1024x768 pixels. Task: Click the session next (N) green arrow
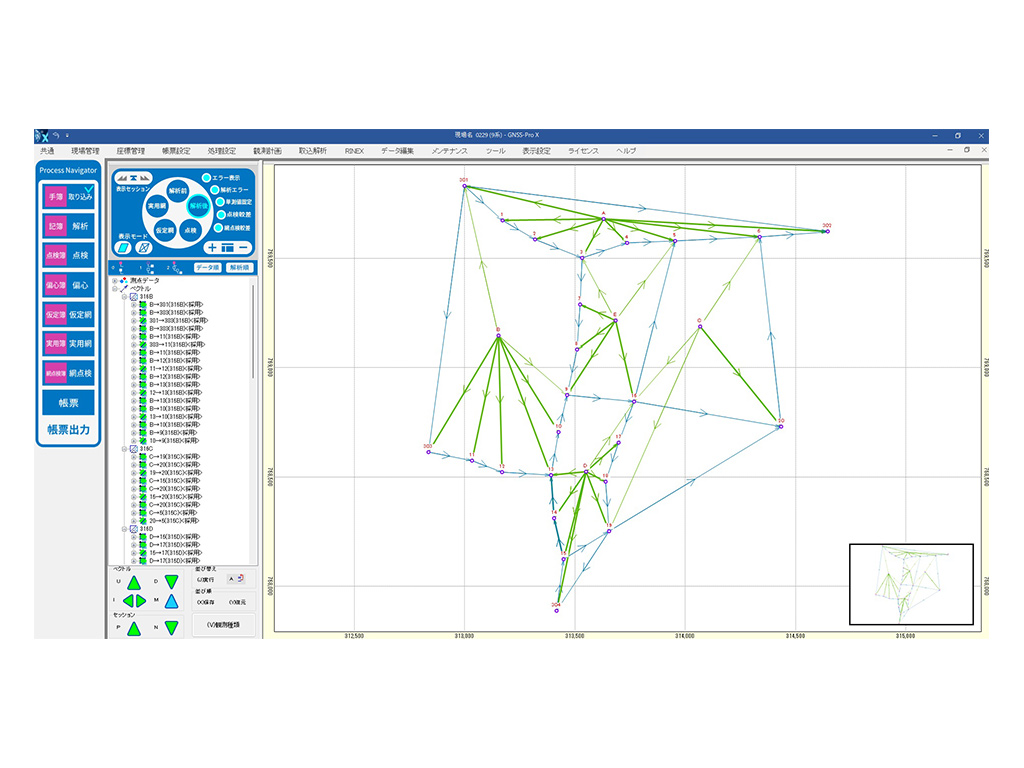pos(171,627)
